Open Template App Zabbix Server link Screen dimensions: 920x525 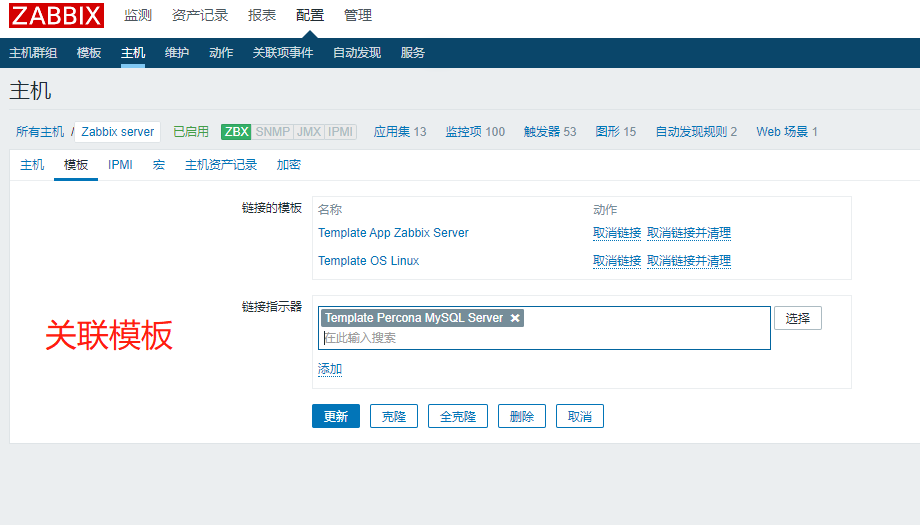coord(393,233)
